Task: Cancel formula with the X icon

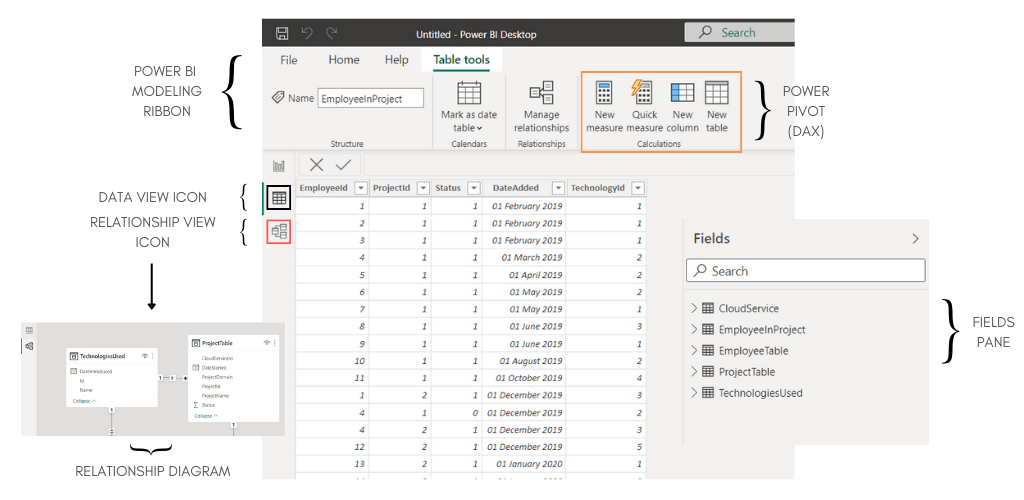Action: click(x=316, y=164)
